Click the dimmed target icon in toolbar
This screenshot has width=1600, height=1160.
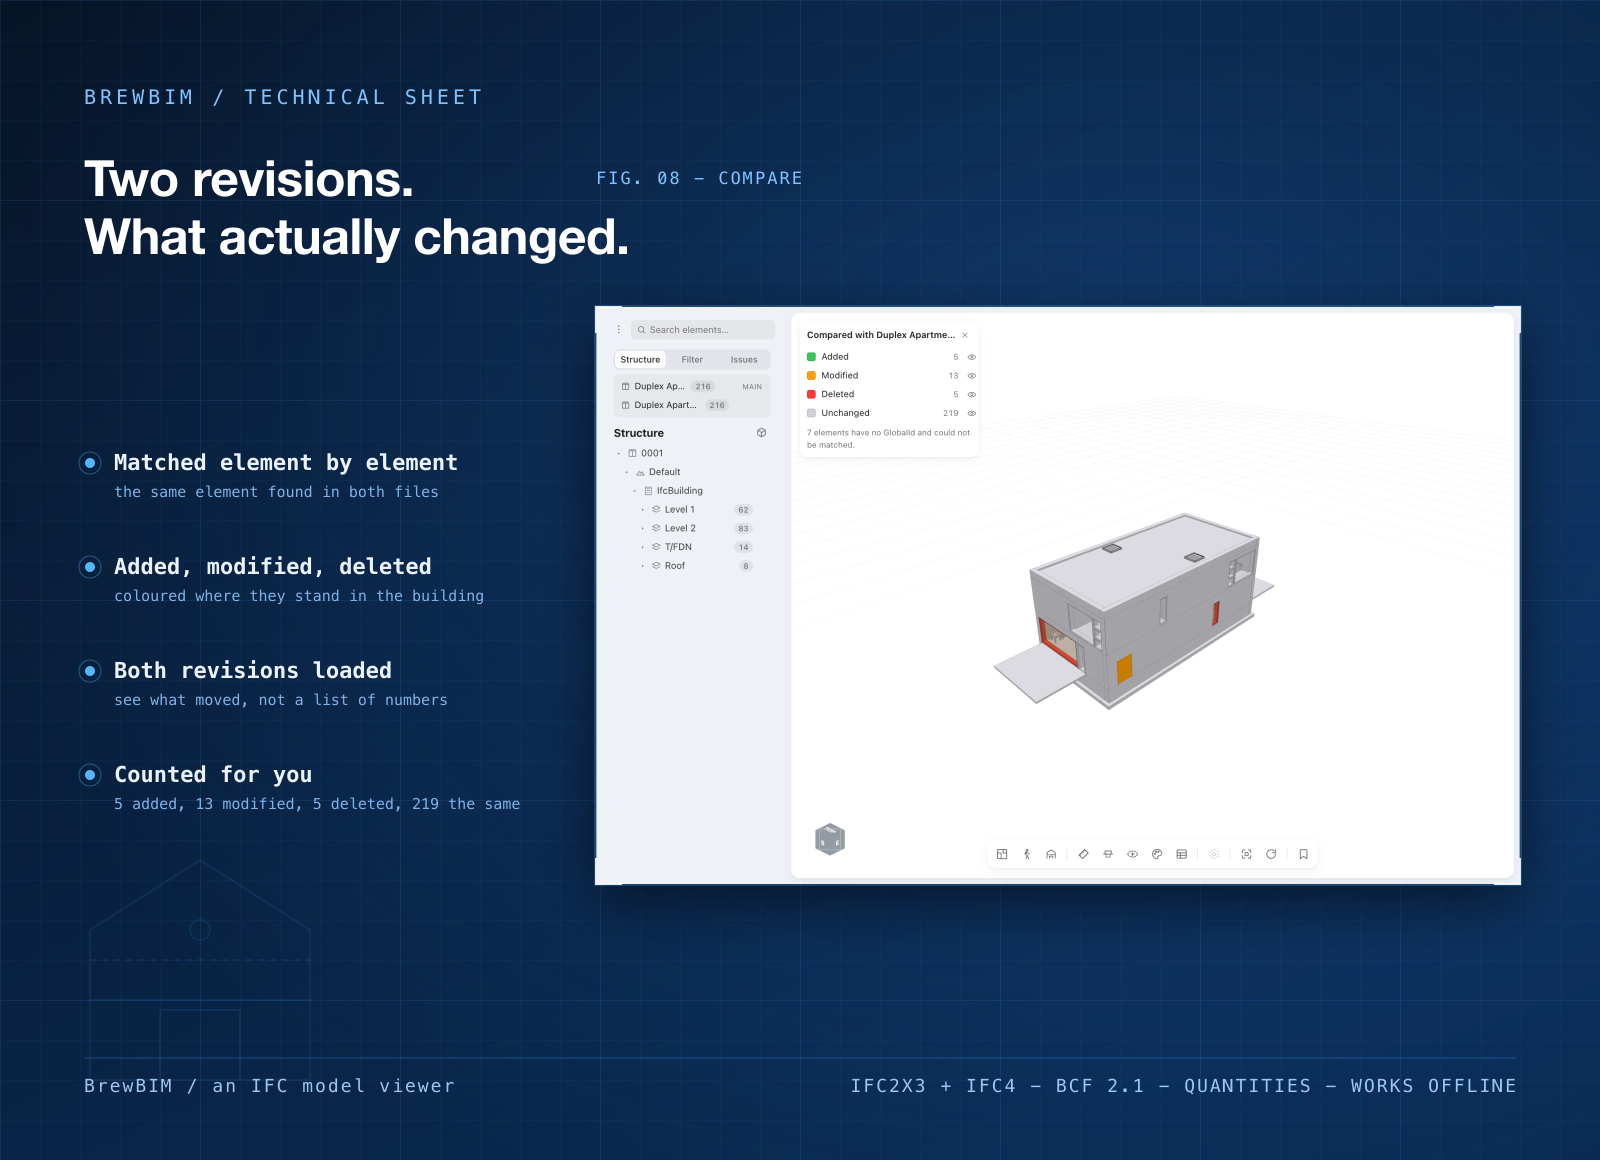(x=1214, y=854)
